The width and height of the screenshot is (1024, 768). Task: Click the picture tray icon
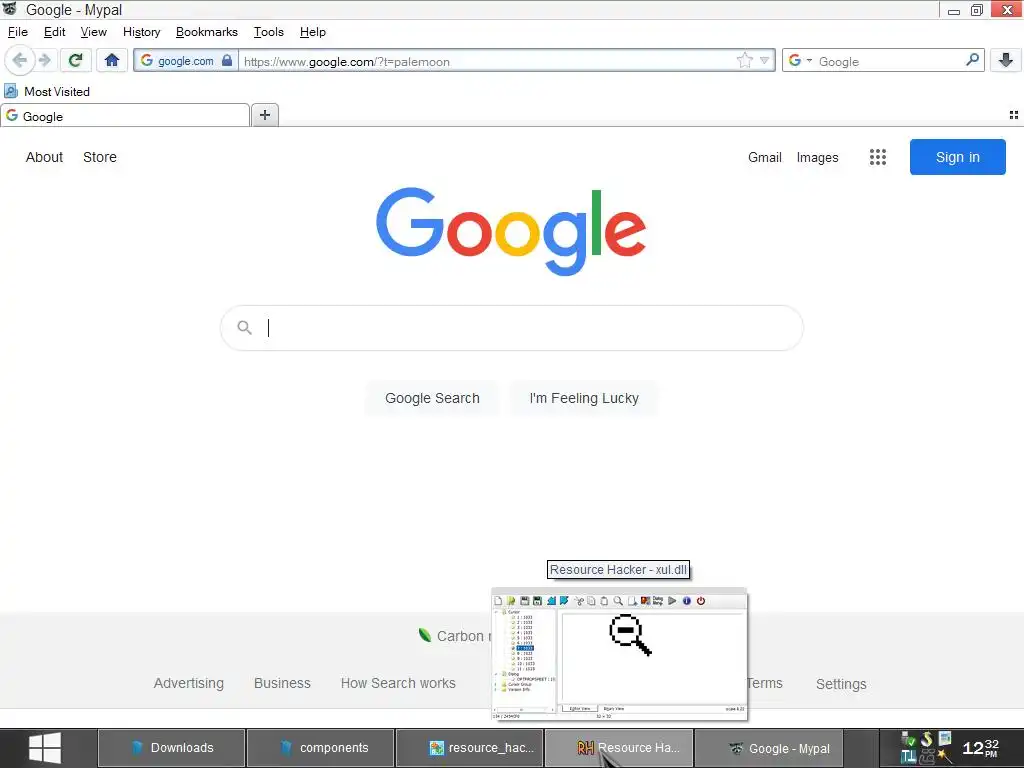(x=945, y=739)
